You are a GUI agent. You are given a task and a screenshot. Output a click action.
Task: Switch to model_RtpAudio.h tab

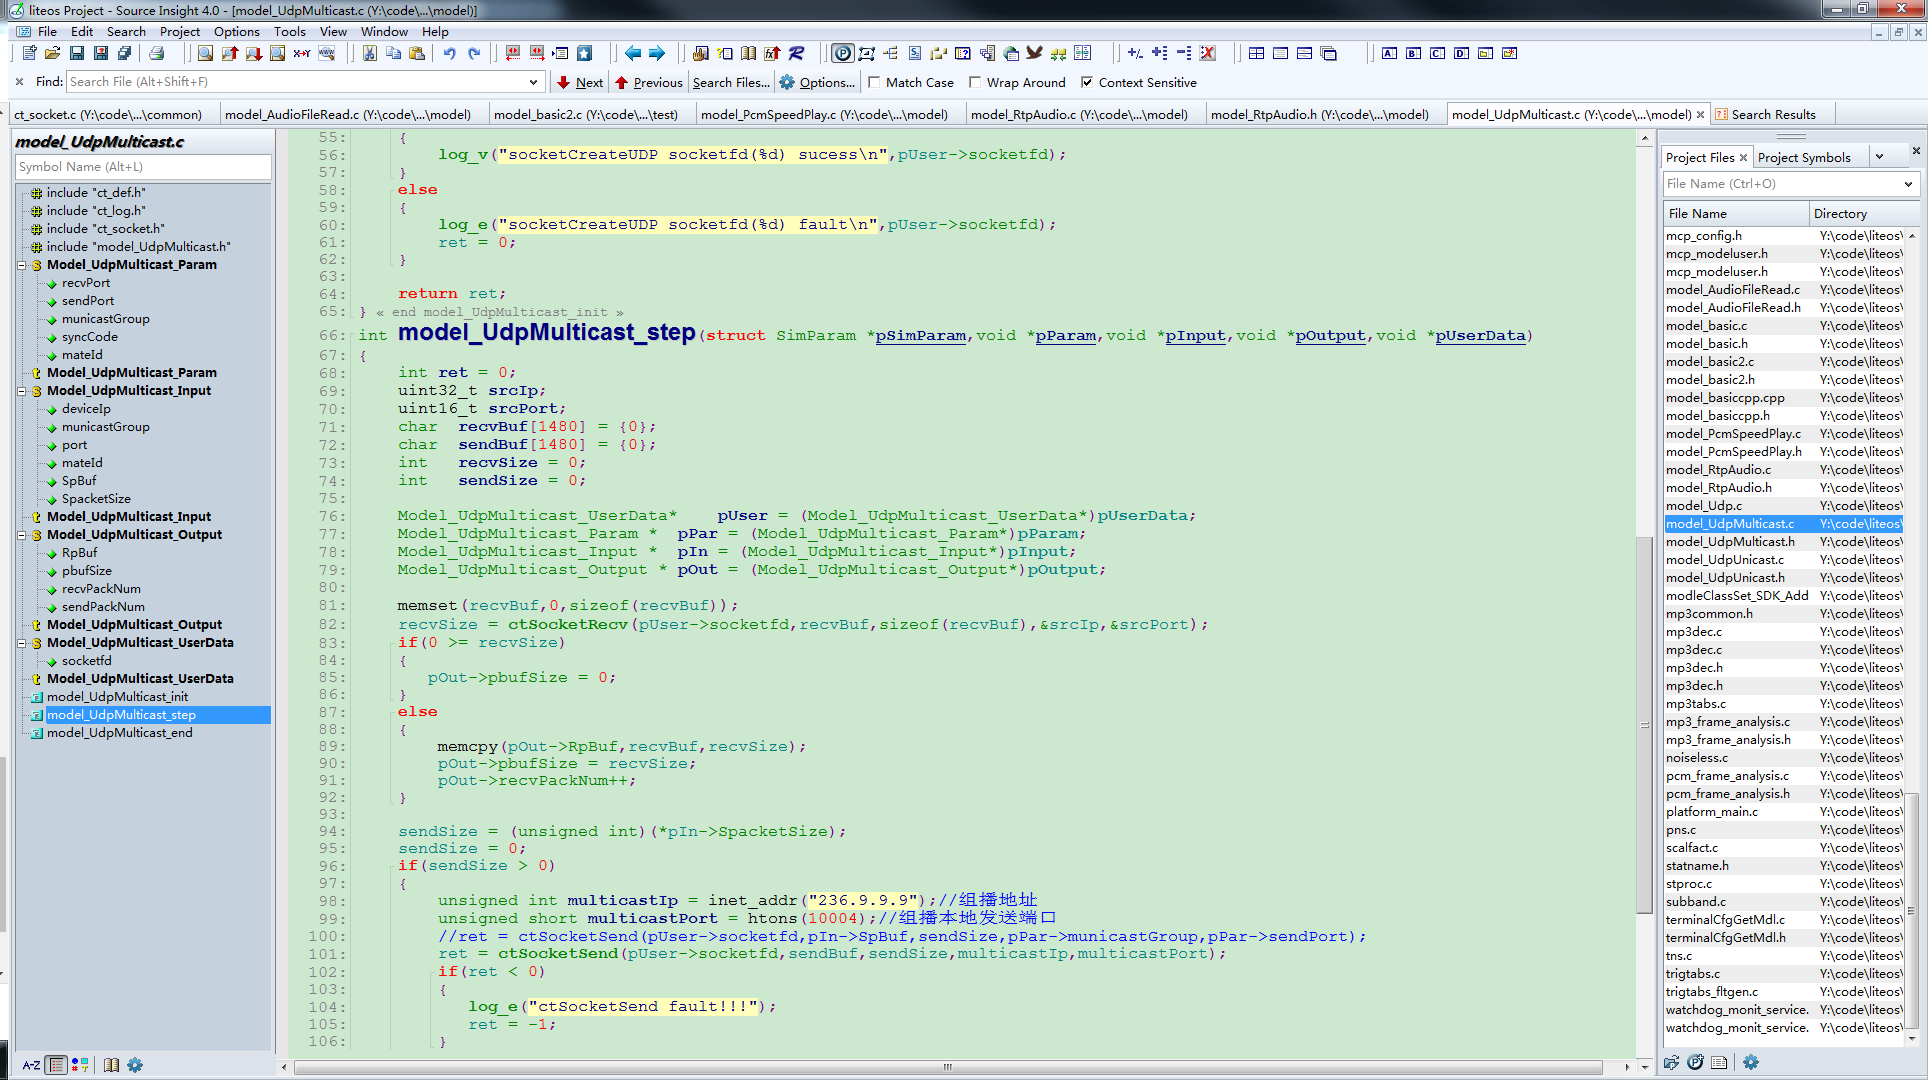click(1319, 115)
